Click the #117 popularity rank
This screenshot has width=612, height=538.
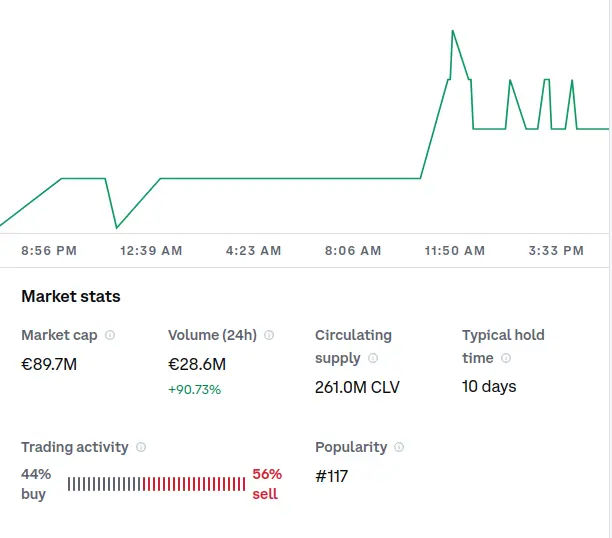331,476
